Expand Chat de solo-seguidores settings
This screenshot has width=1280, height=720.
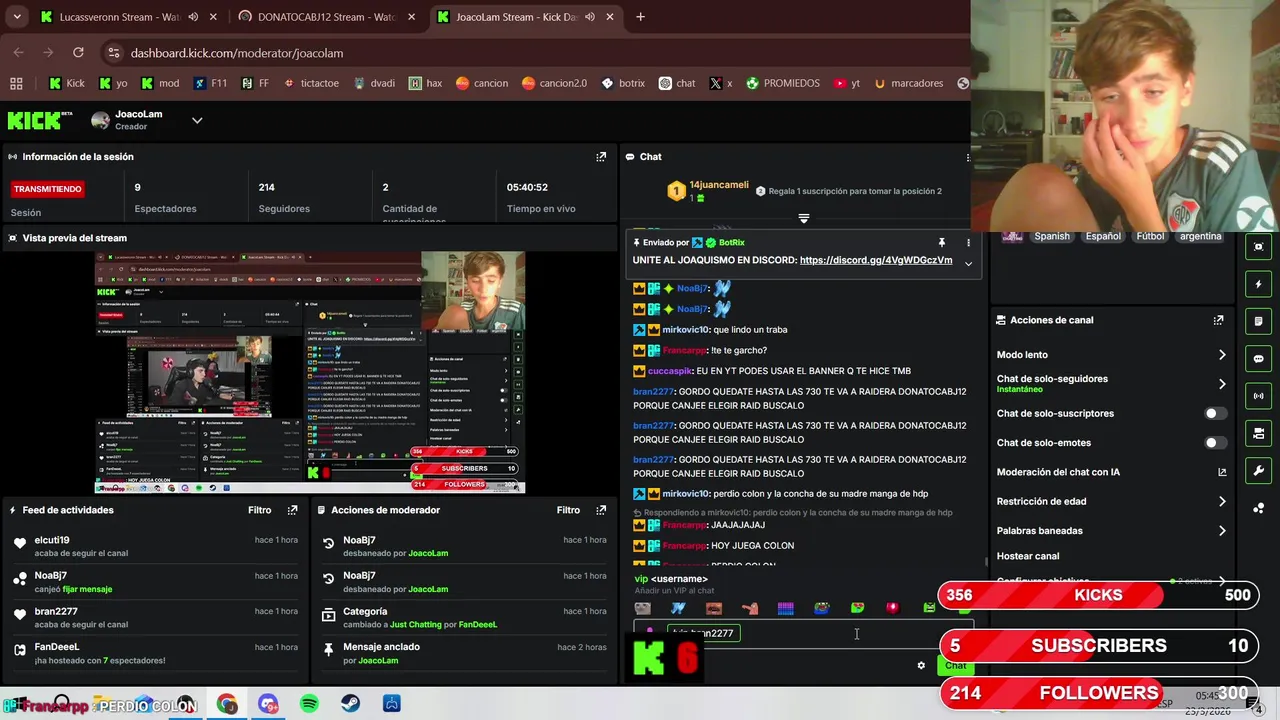1221,384
